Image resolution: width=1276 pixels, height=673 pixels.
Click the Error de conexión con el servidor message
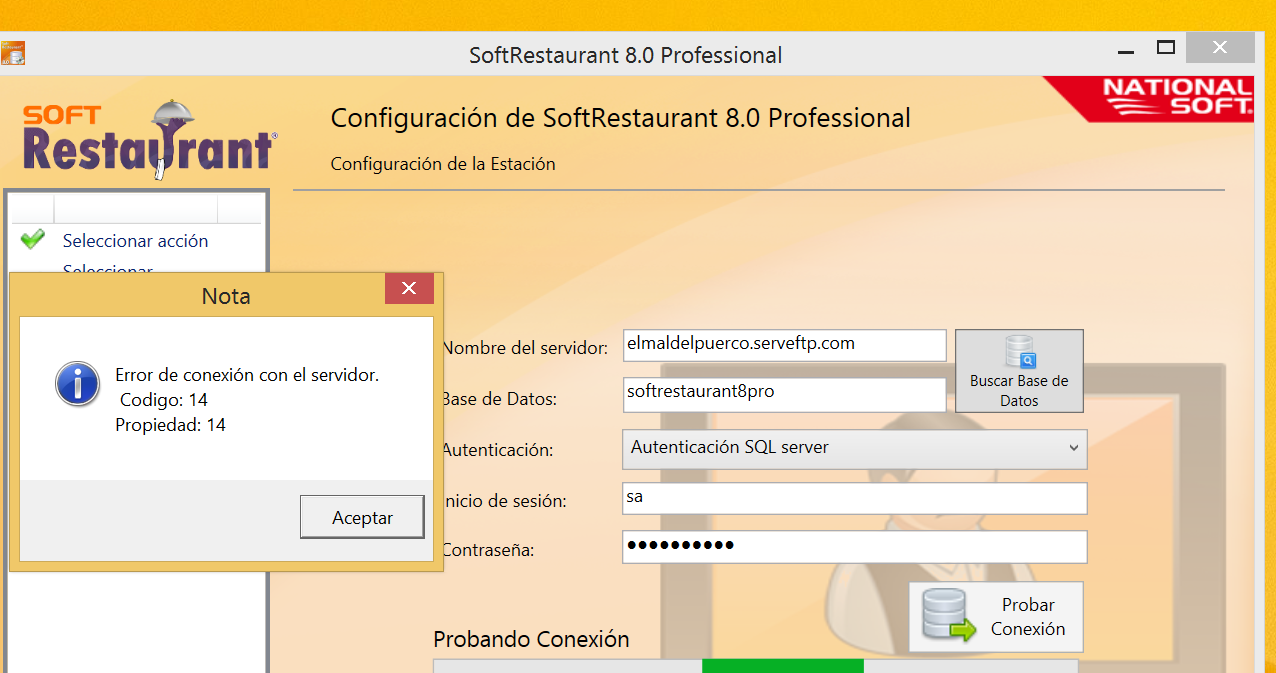point(247,376)
